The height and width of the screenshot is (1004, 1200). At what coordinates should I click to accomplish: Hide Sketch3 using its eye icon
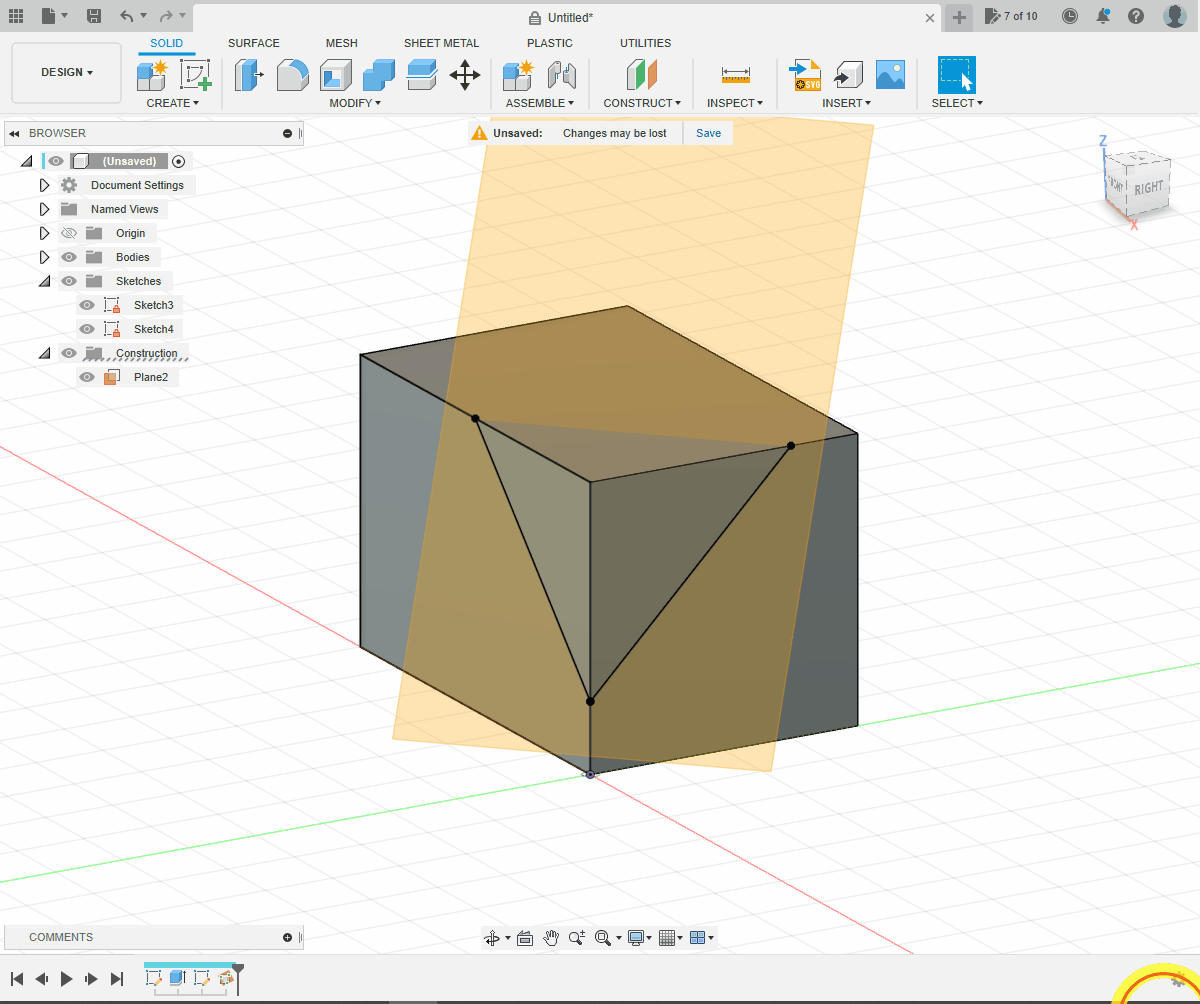(87, 305)
